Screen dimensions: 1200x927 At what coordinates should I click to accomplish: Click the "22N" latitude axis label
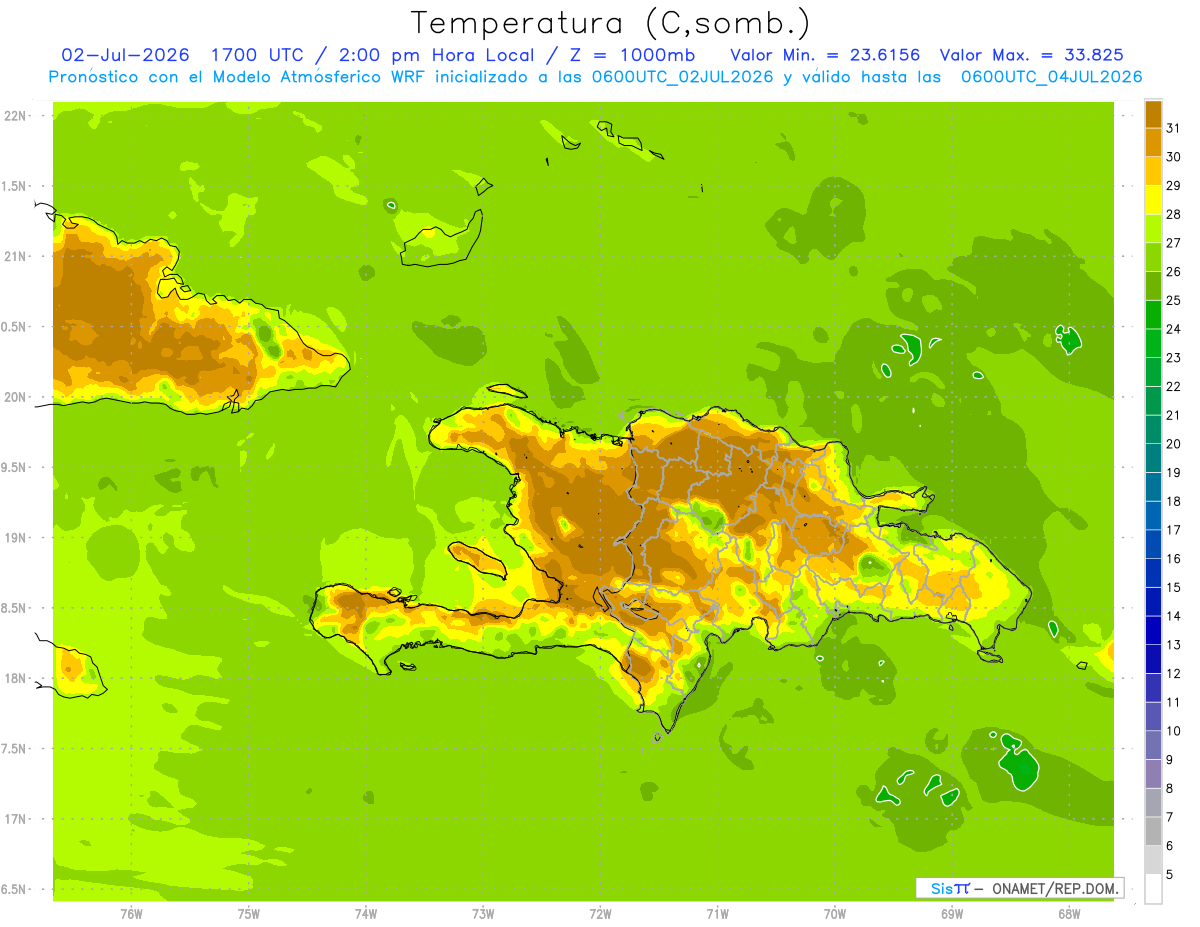16,116
